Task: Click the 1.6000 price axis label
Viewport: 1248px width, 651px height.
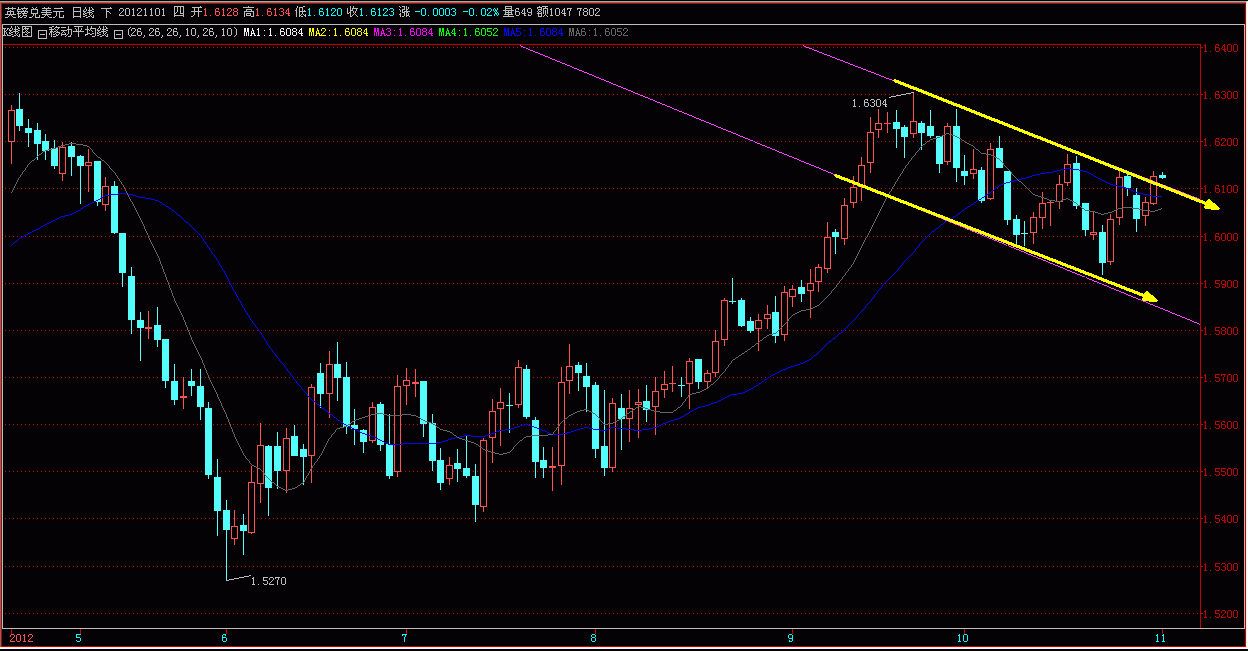Action: click(1223, 237)
